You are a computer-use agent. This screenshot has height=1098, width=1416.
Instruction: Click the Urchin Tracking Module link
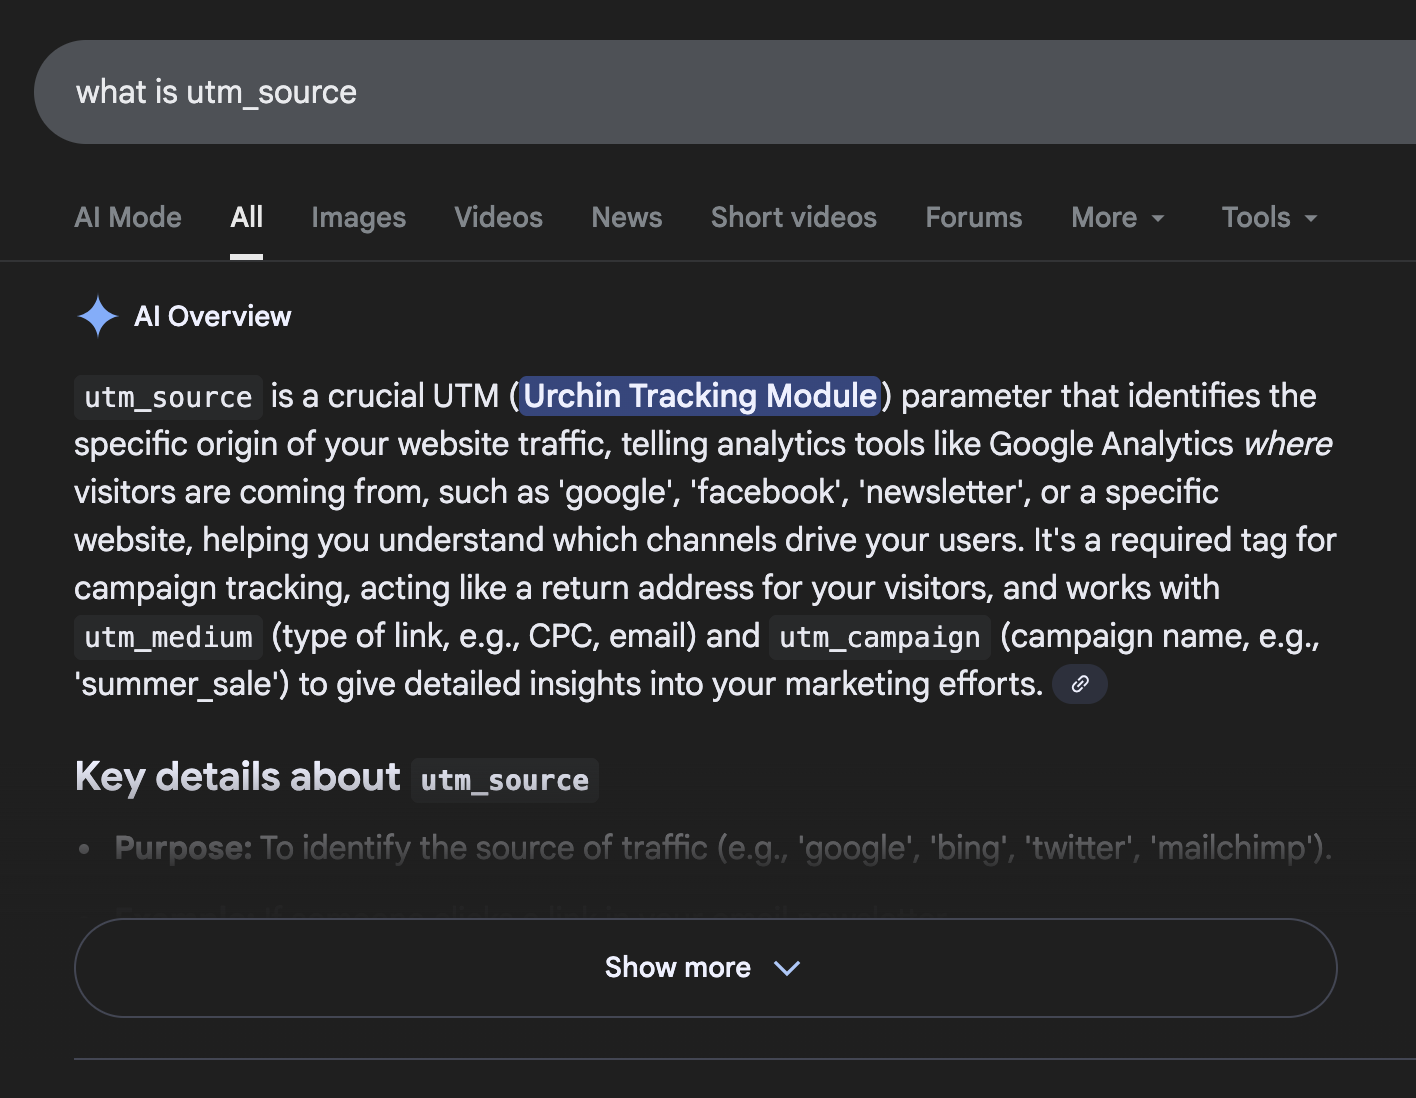(700, 396)
